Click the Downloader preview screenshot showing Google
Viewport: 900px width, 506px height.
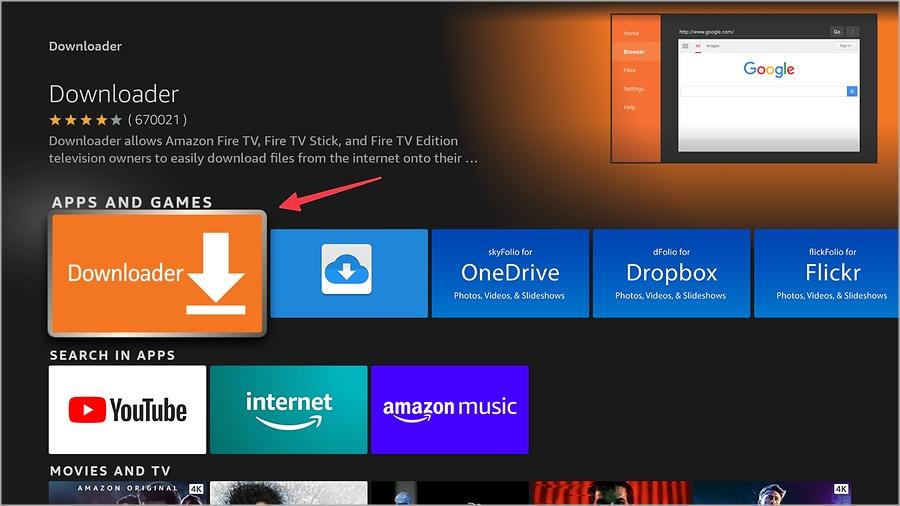[x=744, y=88]
